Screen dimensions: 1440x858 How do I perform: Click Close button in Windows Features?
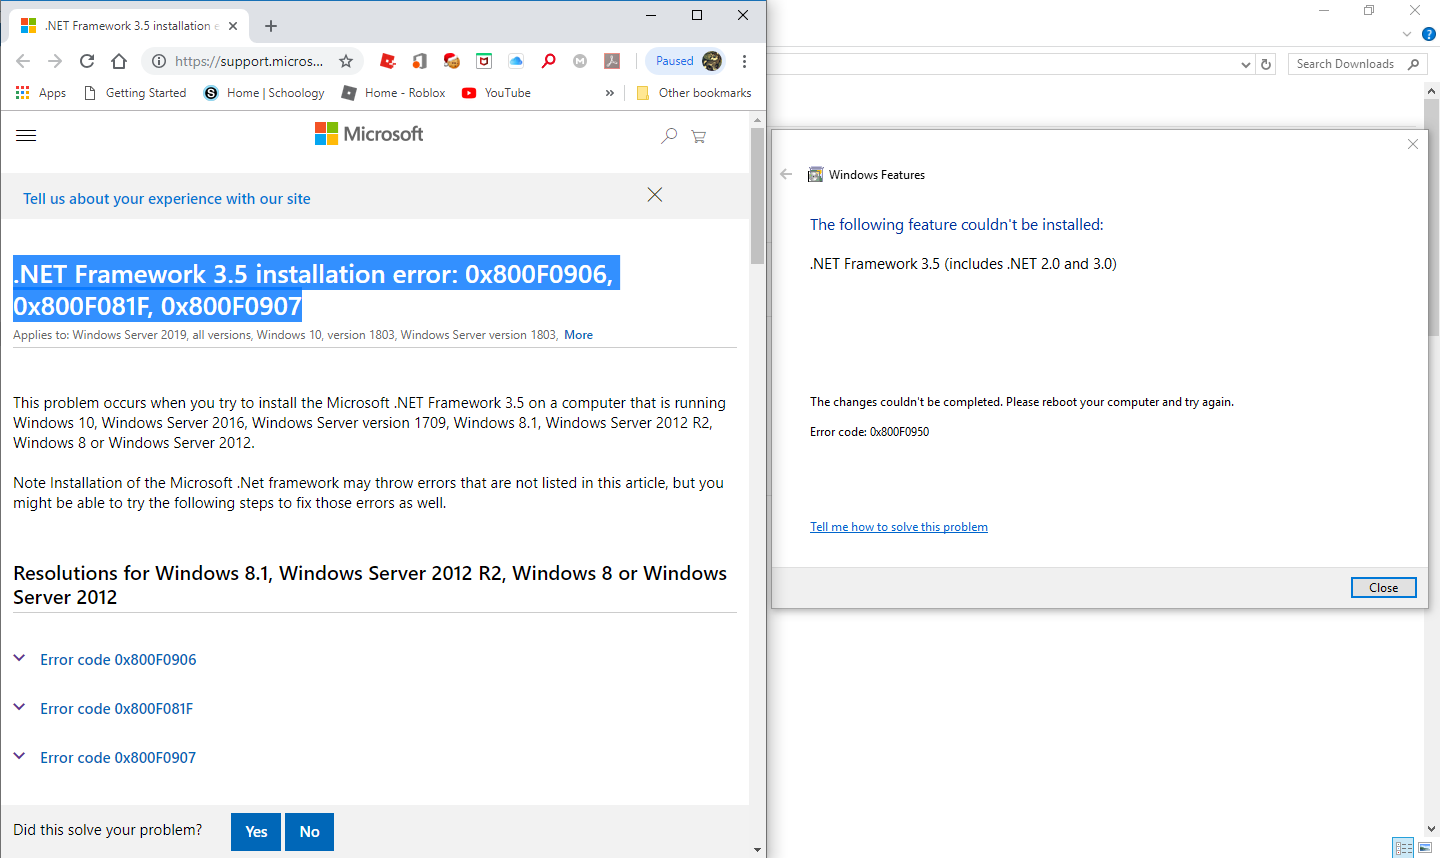(1384, 588)
